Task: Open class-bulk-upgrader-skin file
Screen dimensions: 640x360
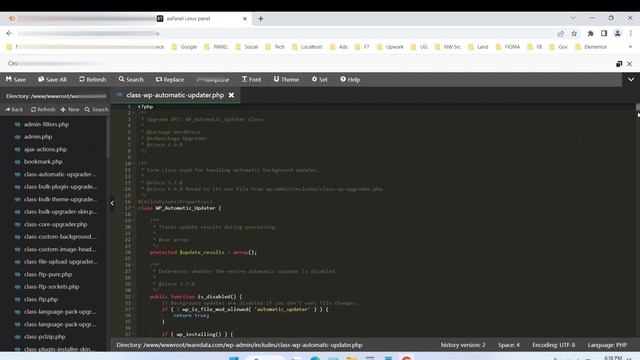Action: coord(60,212)
